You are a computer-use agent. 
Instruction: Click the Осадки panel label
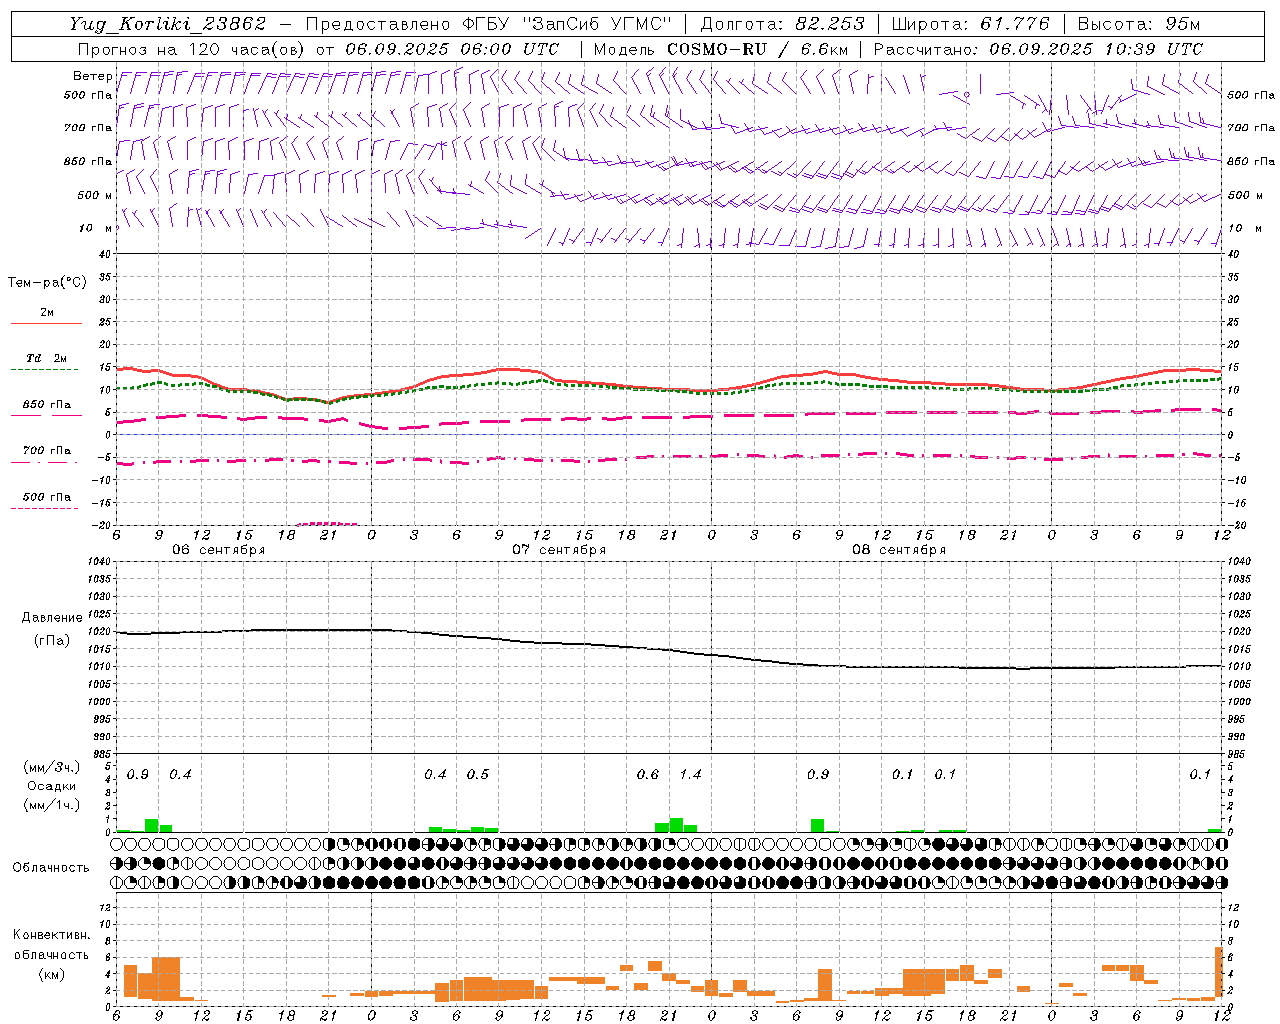coord(52,786)
